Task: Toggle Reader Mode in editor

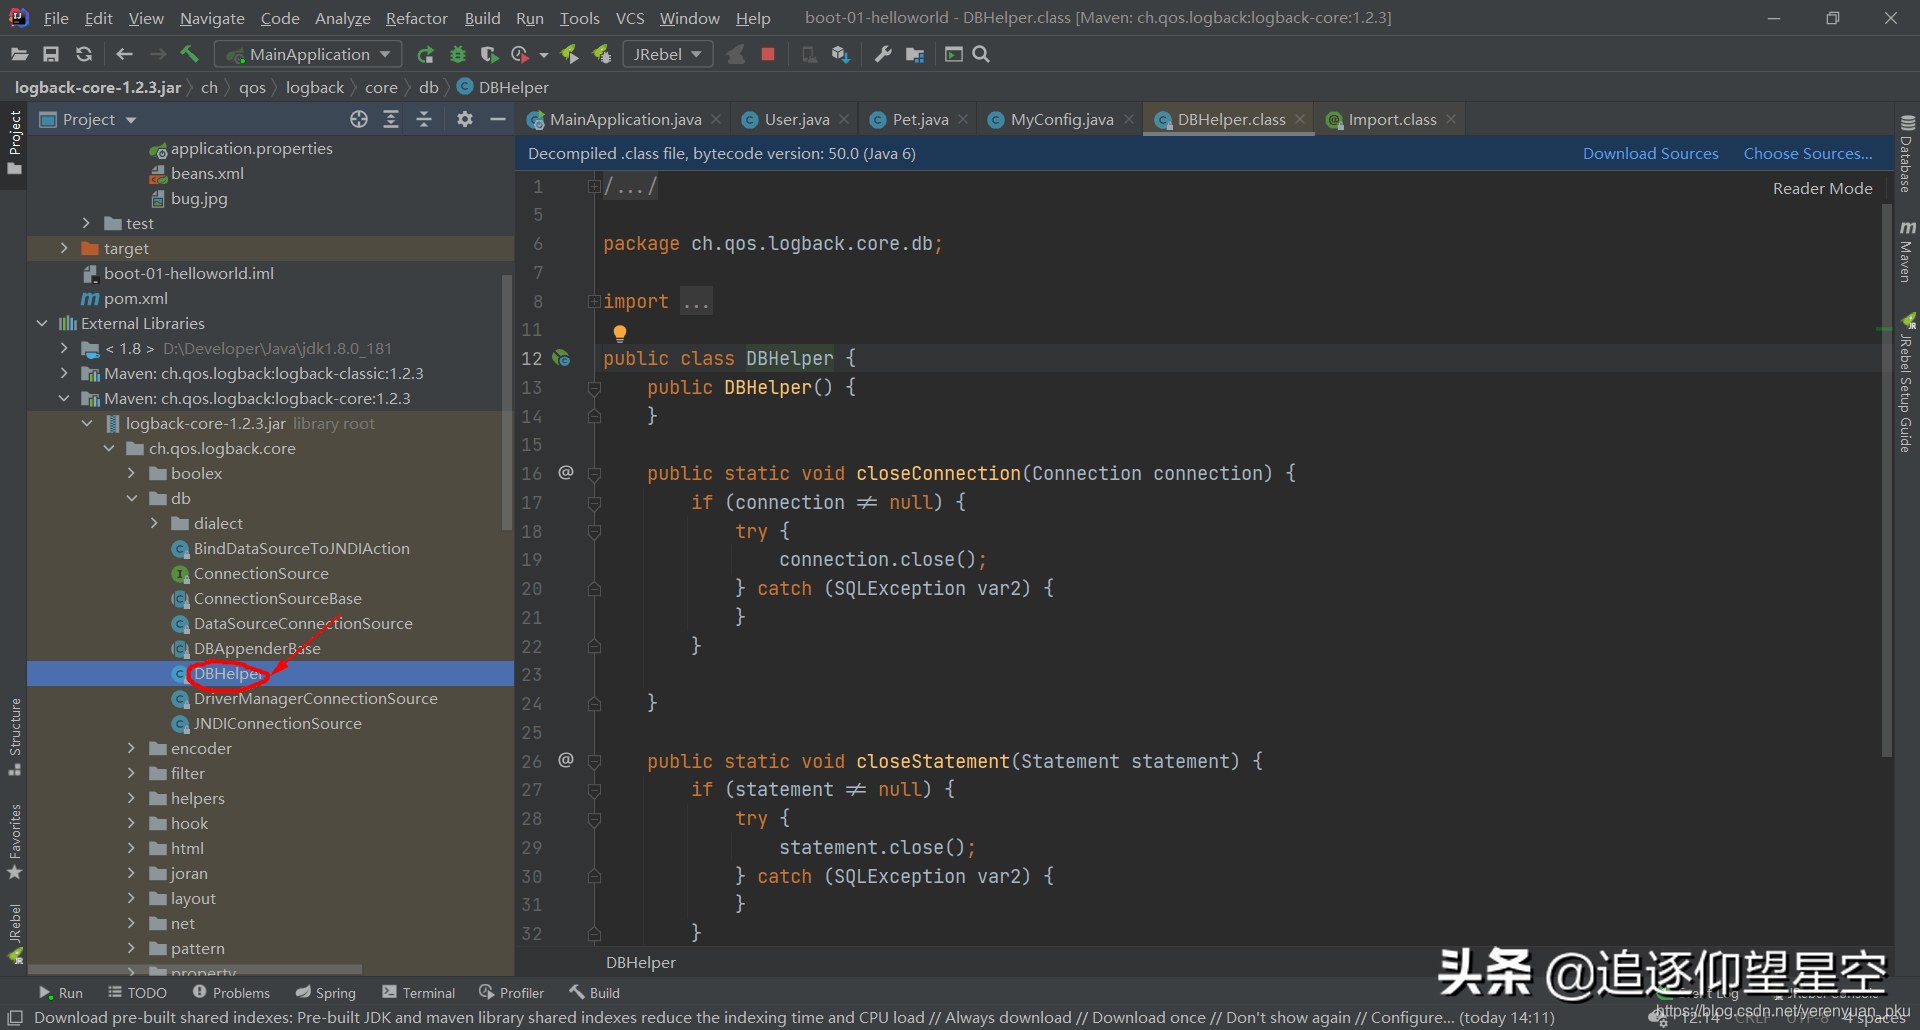Action: 1822,188
